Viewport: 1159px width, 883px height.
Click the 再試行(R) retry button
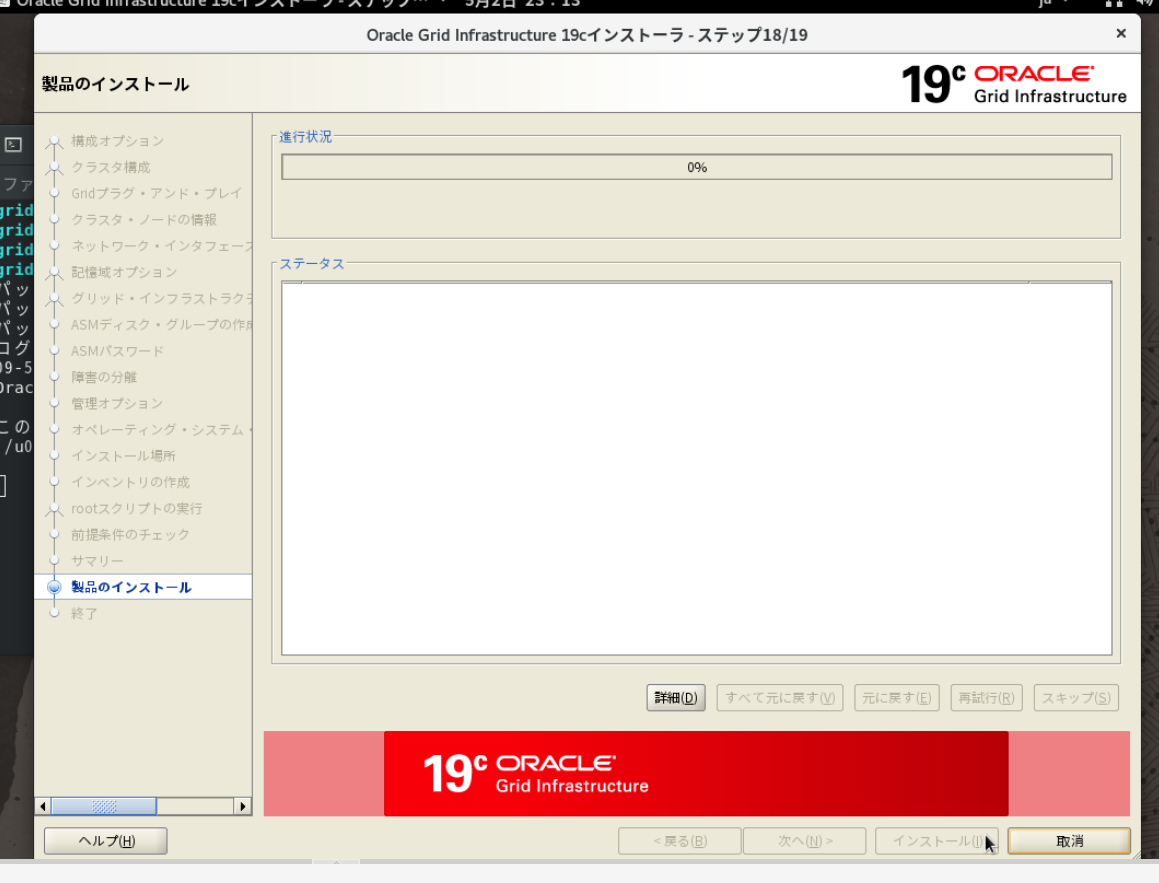click(986, 698)
